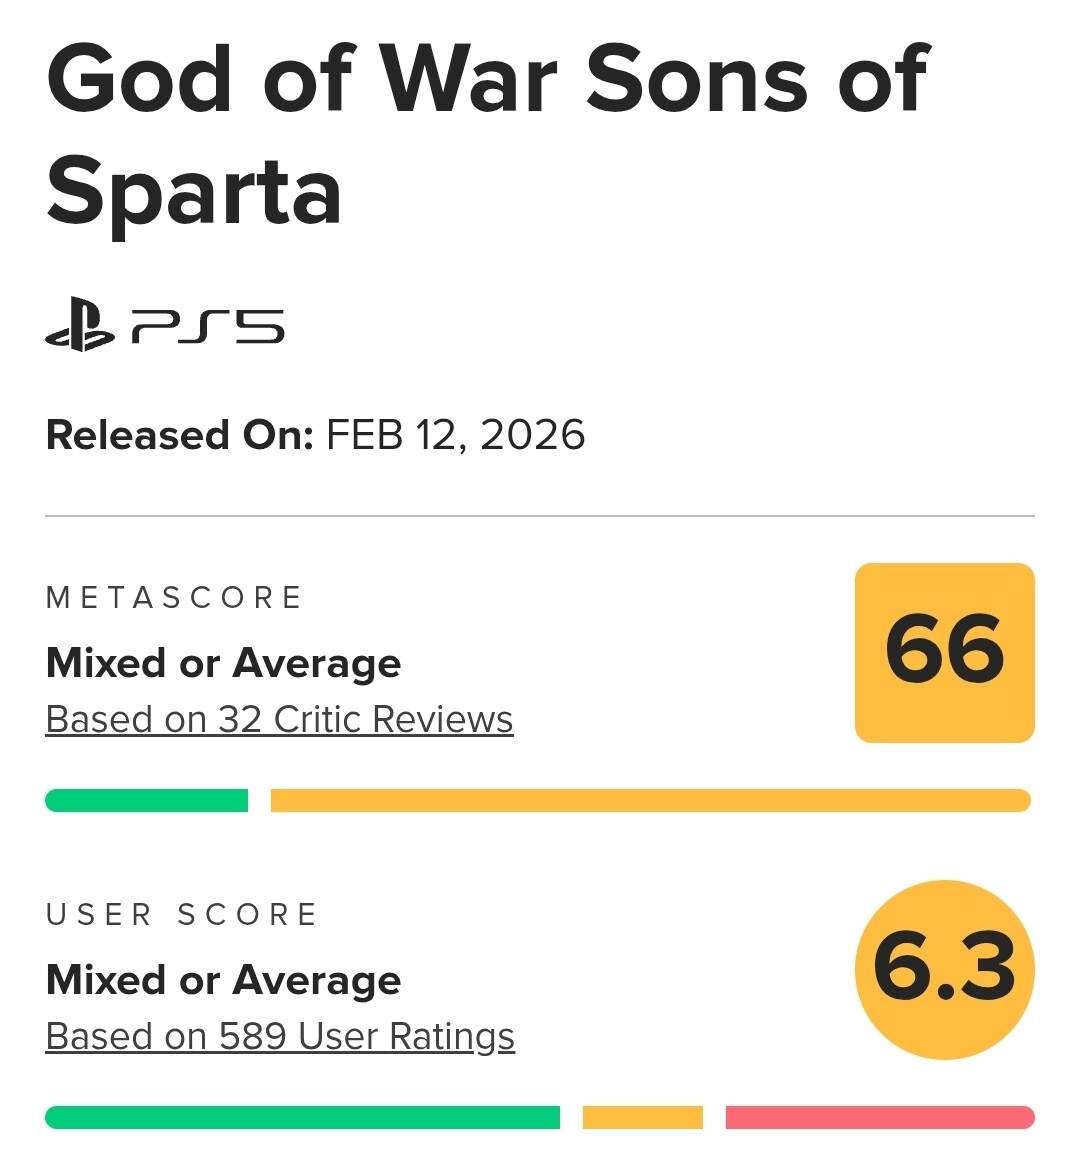Select green positive critic reviews bar segment
Viewport: 1080px width, 1163px height.
(146, 801)
